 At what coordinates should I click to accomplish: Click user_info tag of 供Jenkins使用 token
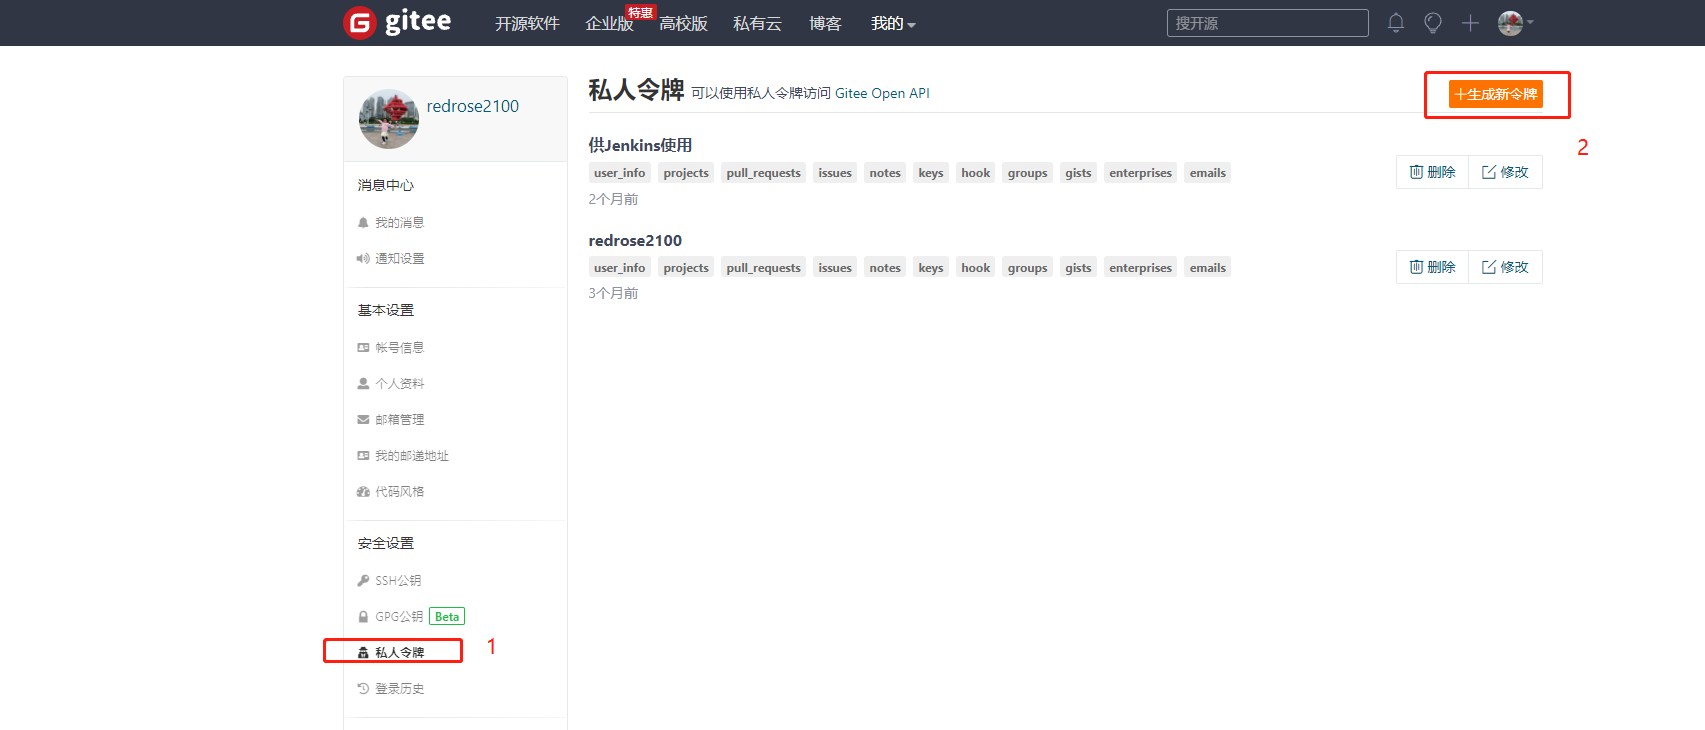pyautogui.click(x=620, y=173)
